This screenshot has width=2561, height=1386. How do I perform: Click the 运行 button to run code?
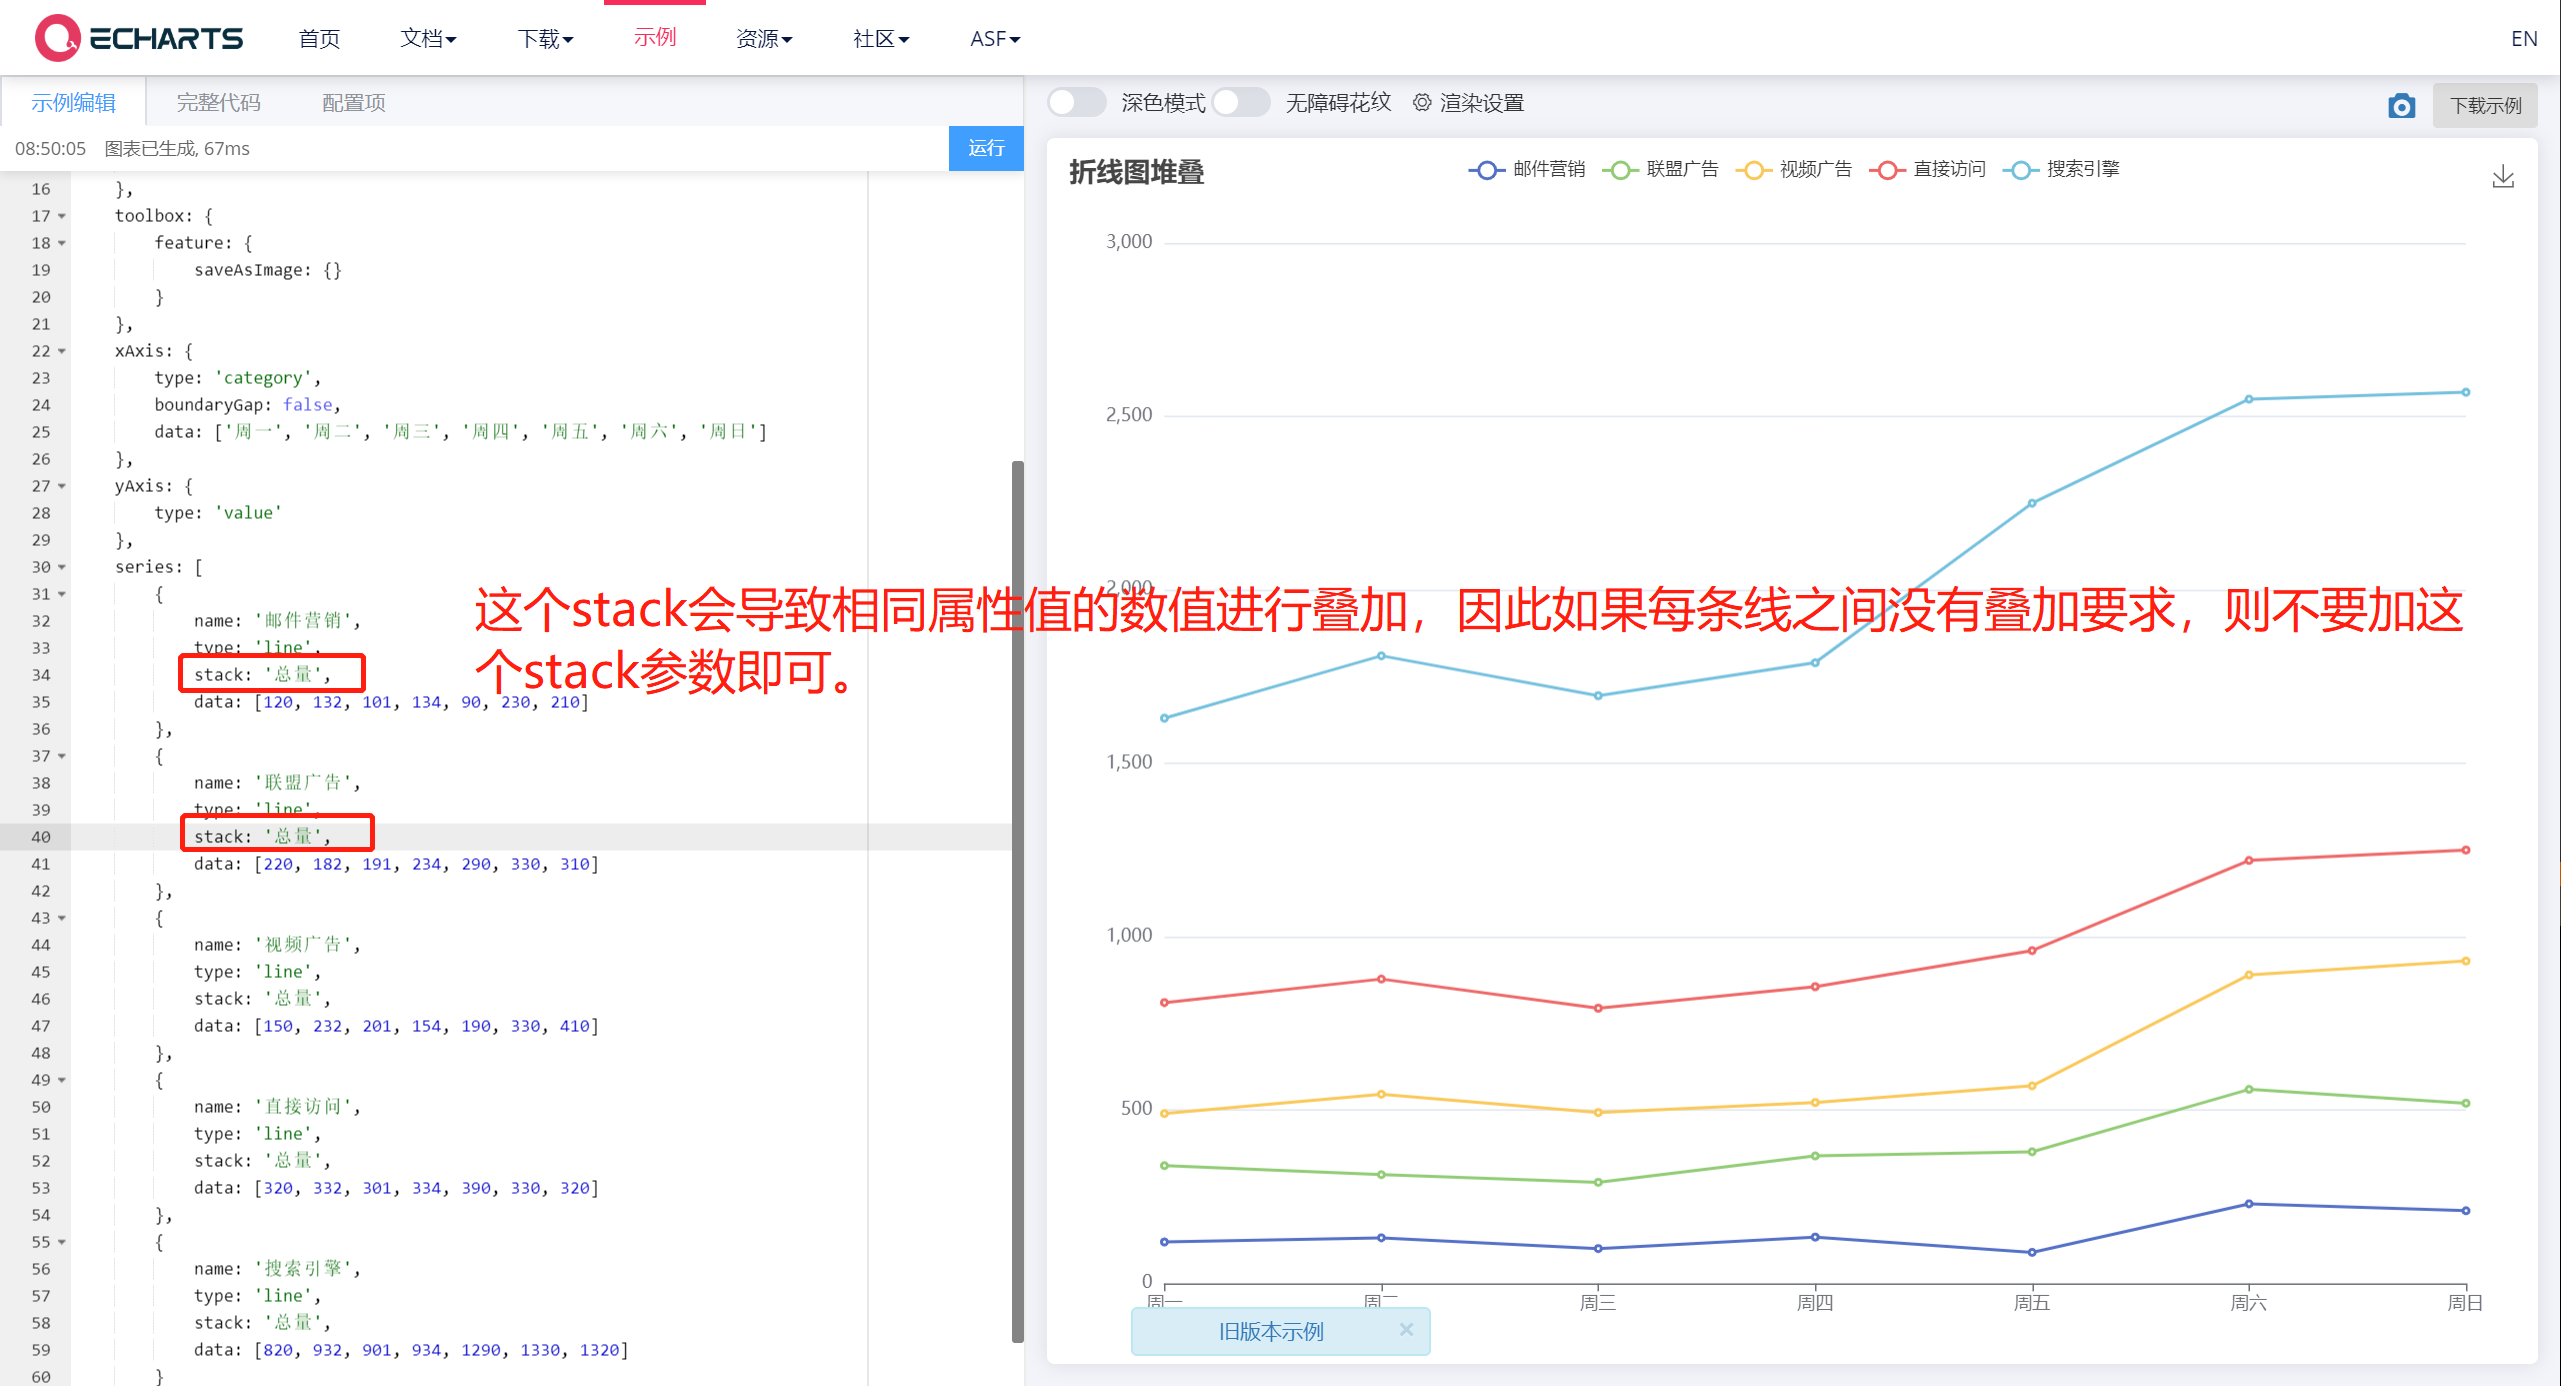coord(986,148)
